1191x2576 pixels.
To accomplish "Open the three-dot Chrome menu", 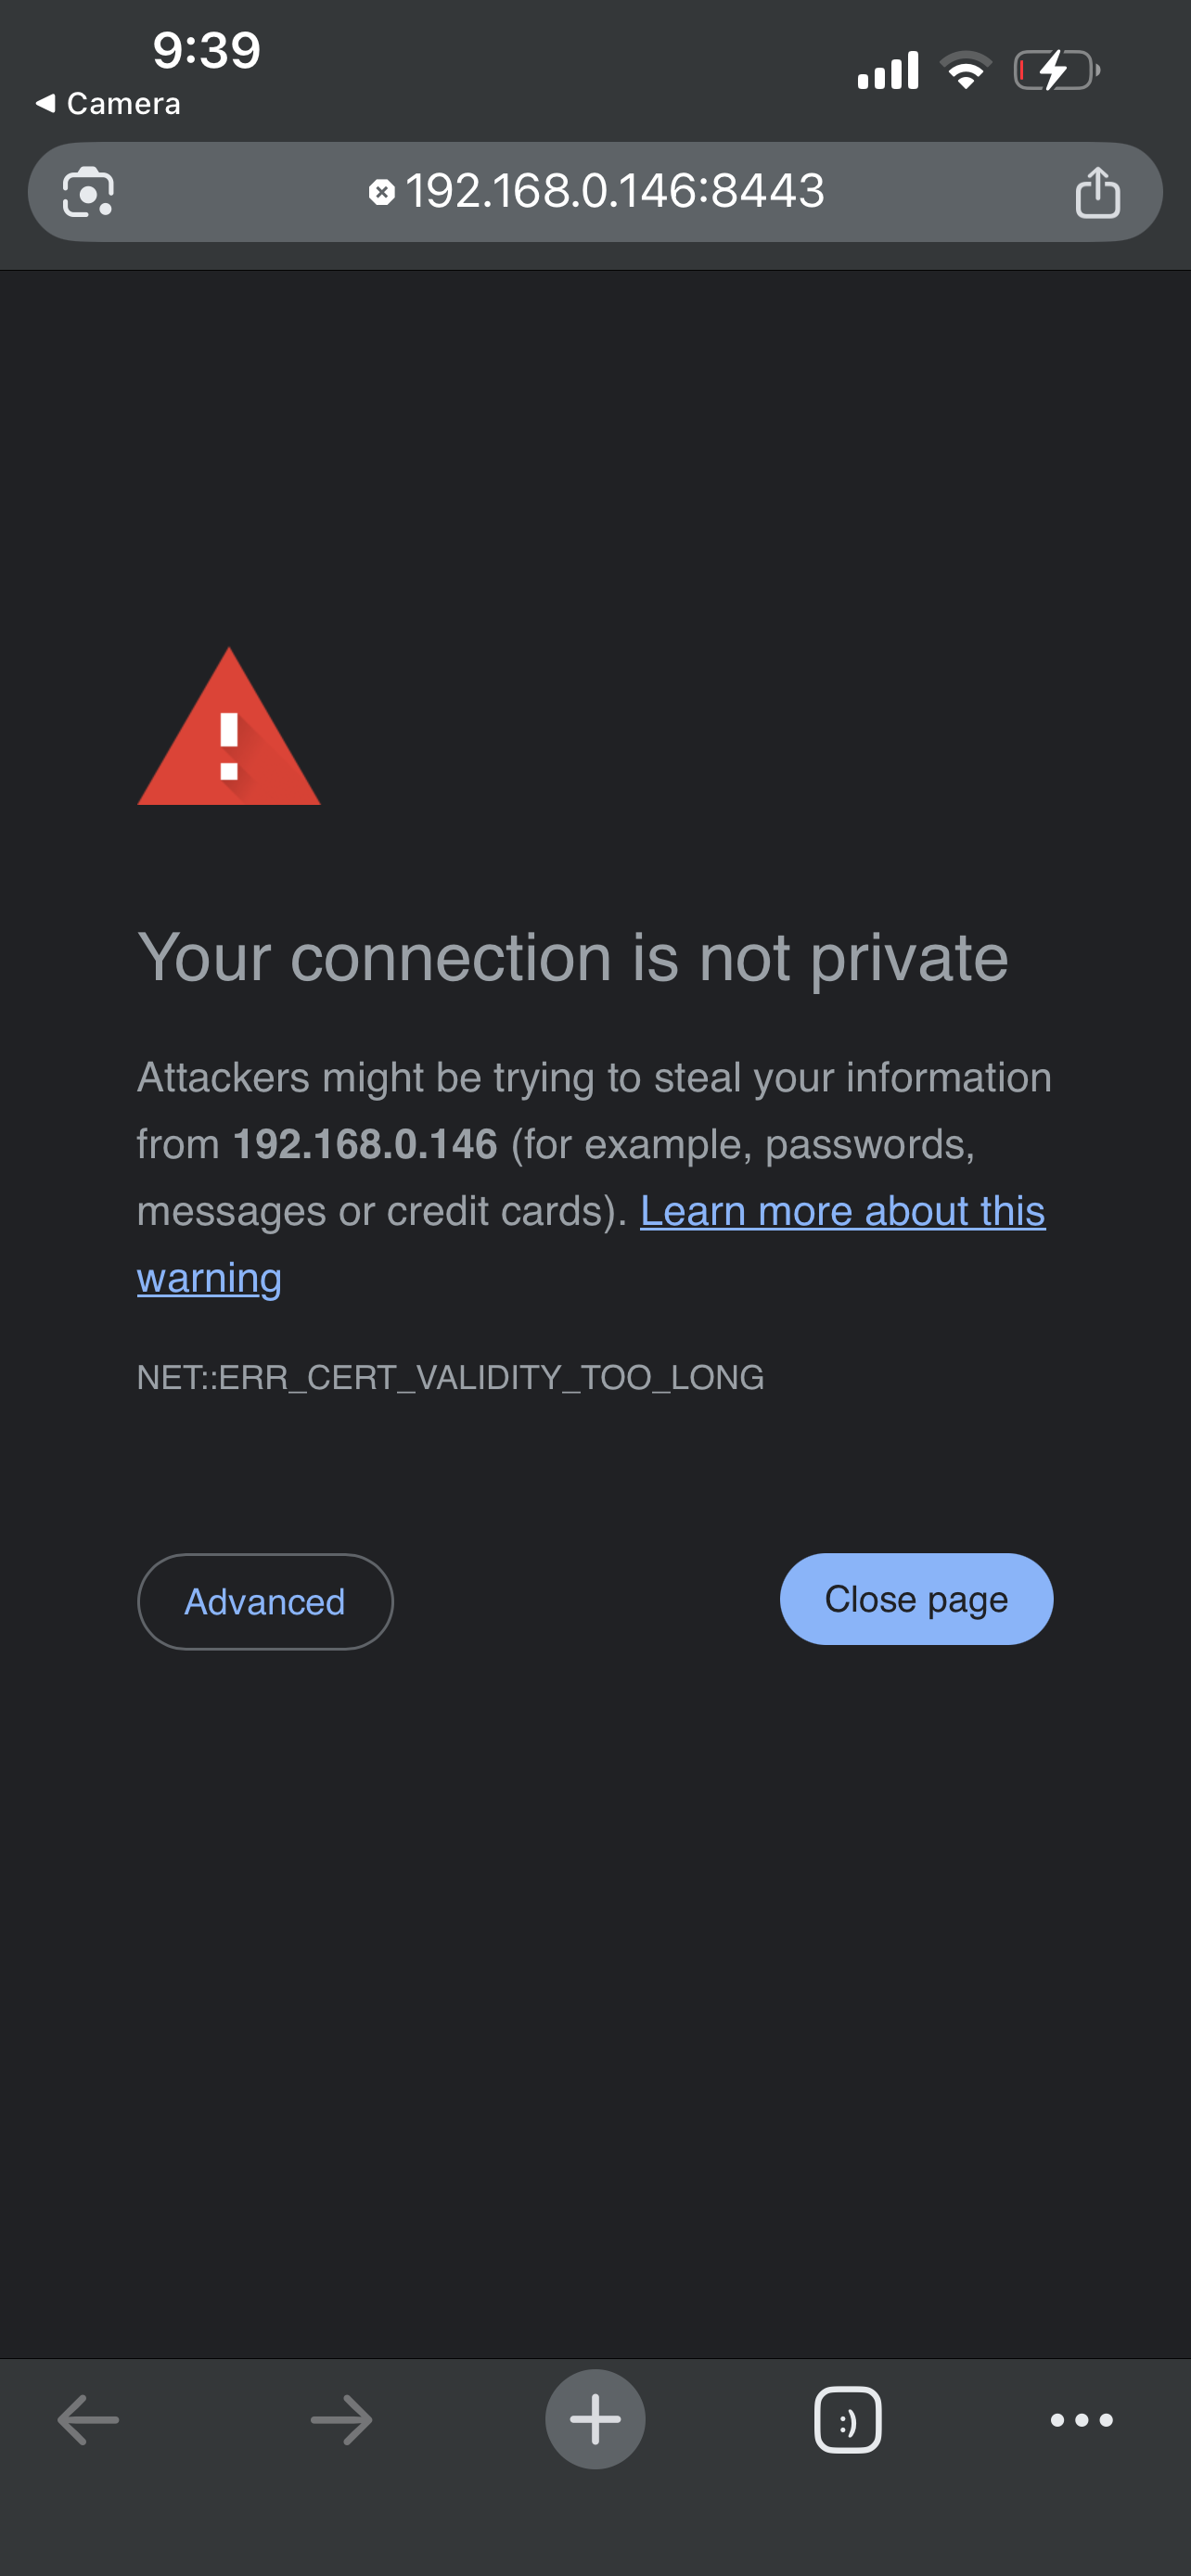I will (x=1083, y=2419).
